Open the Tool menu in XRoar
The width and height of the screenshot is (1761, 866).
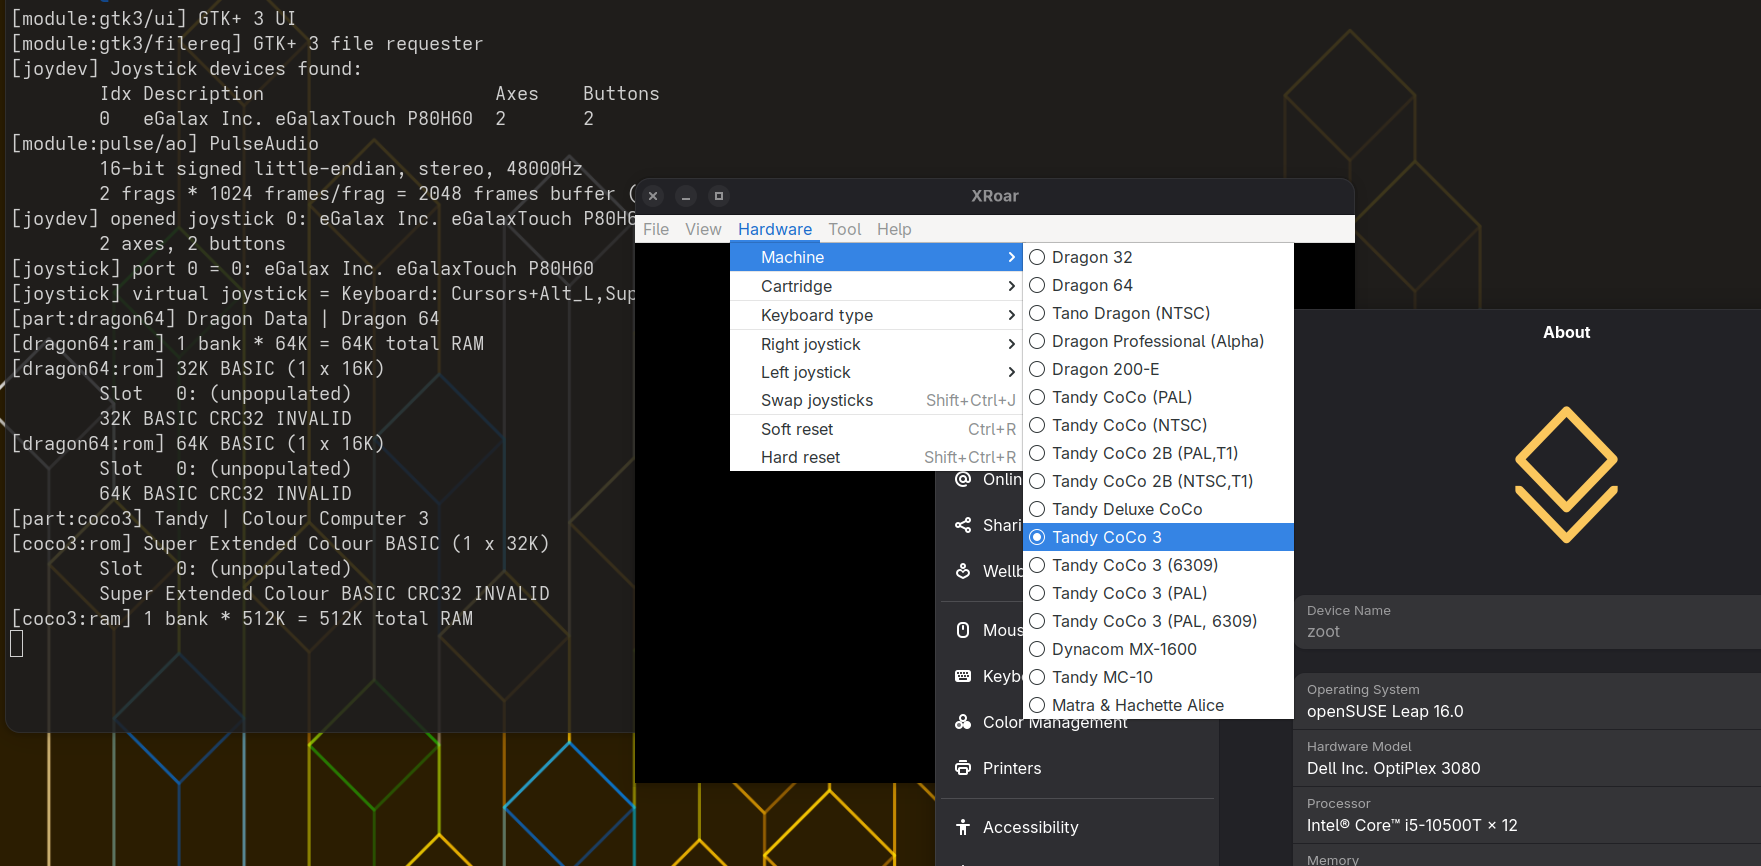point(844,229)
